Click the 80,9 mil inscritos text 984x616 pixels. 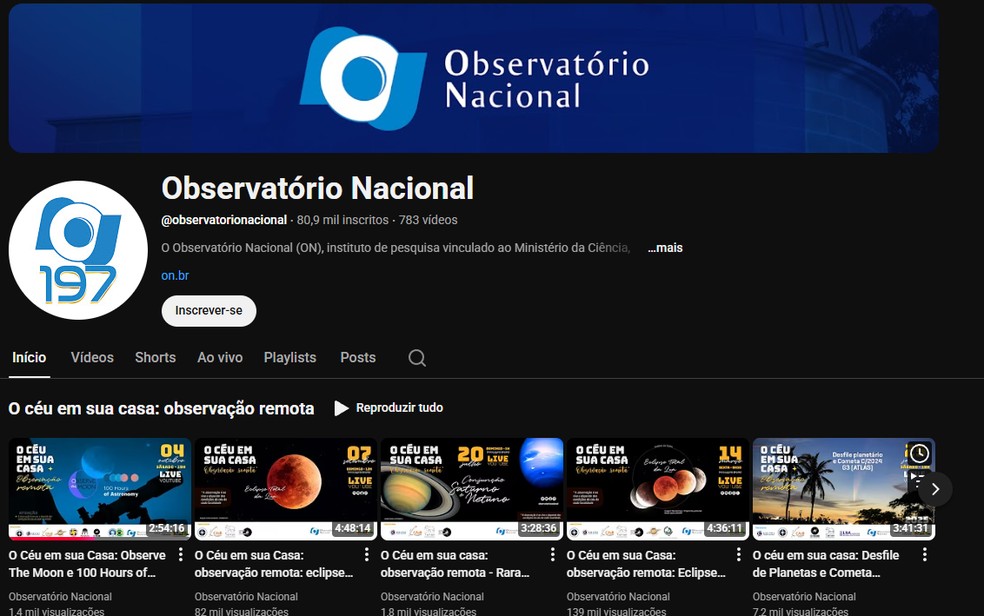343,220
